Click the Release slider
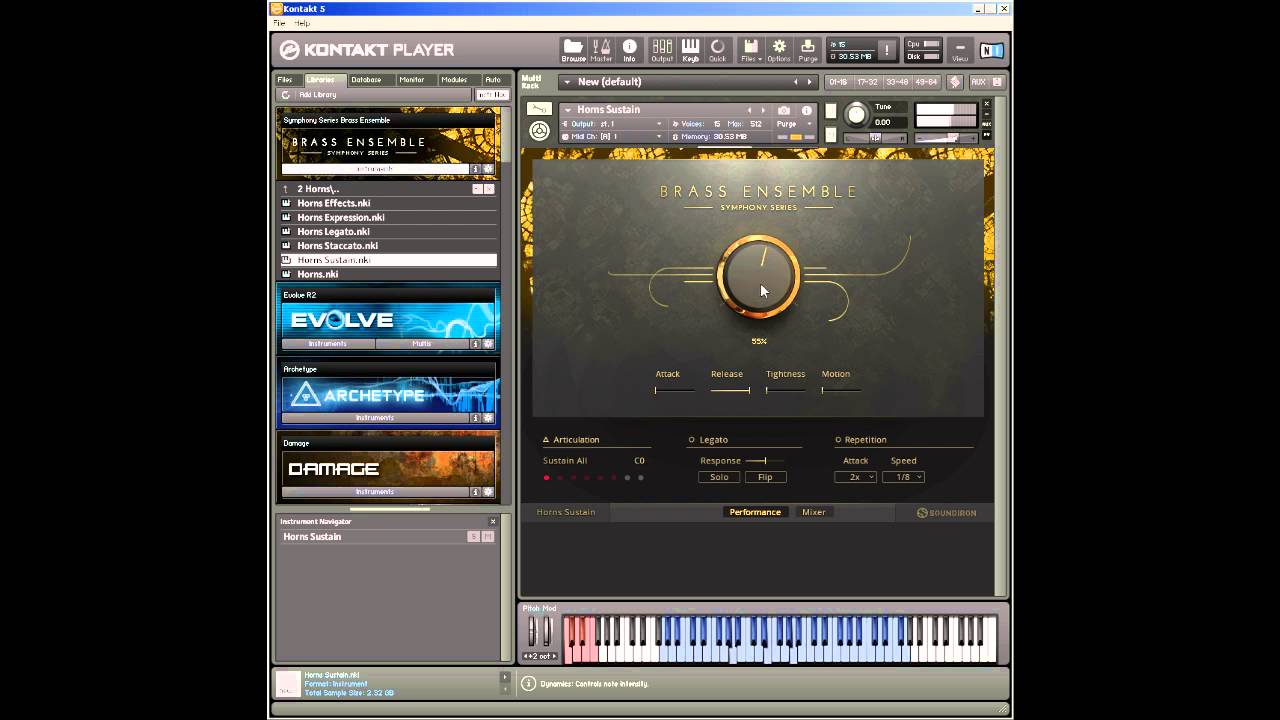The image size is (1280, 720). click(730, 390)
